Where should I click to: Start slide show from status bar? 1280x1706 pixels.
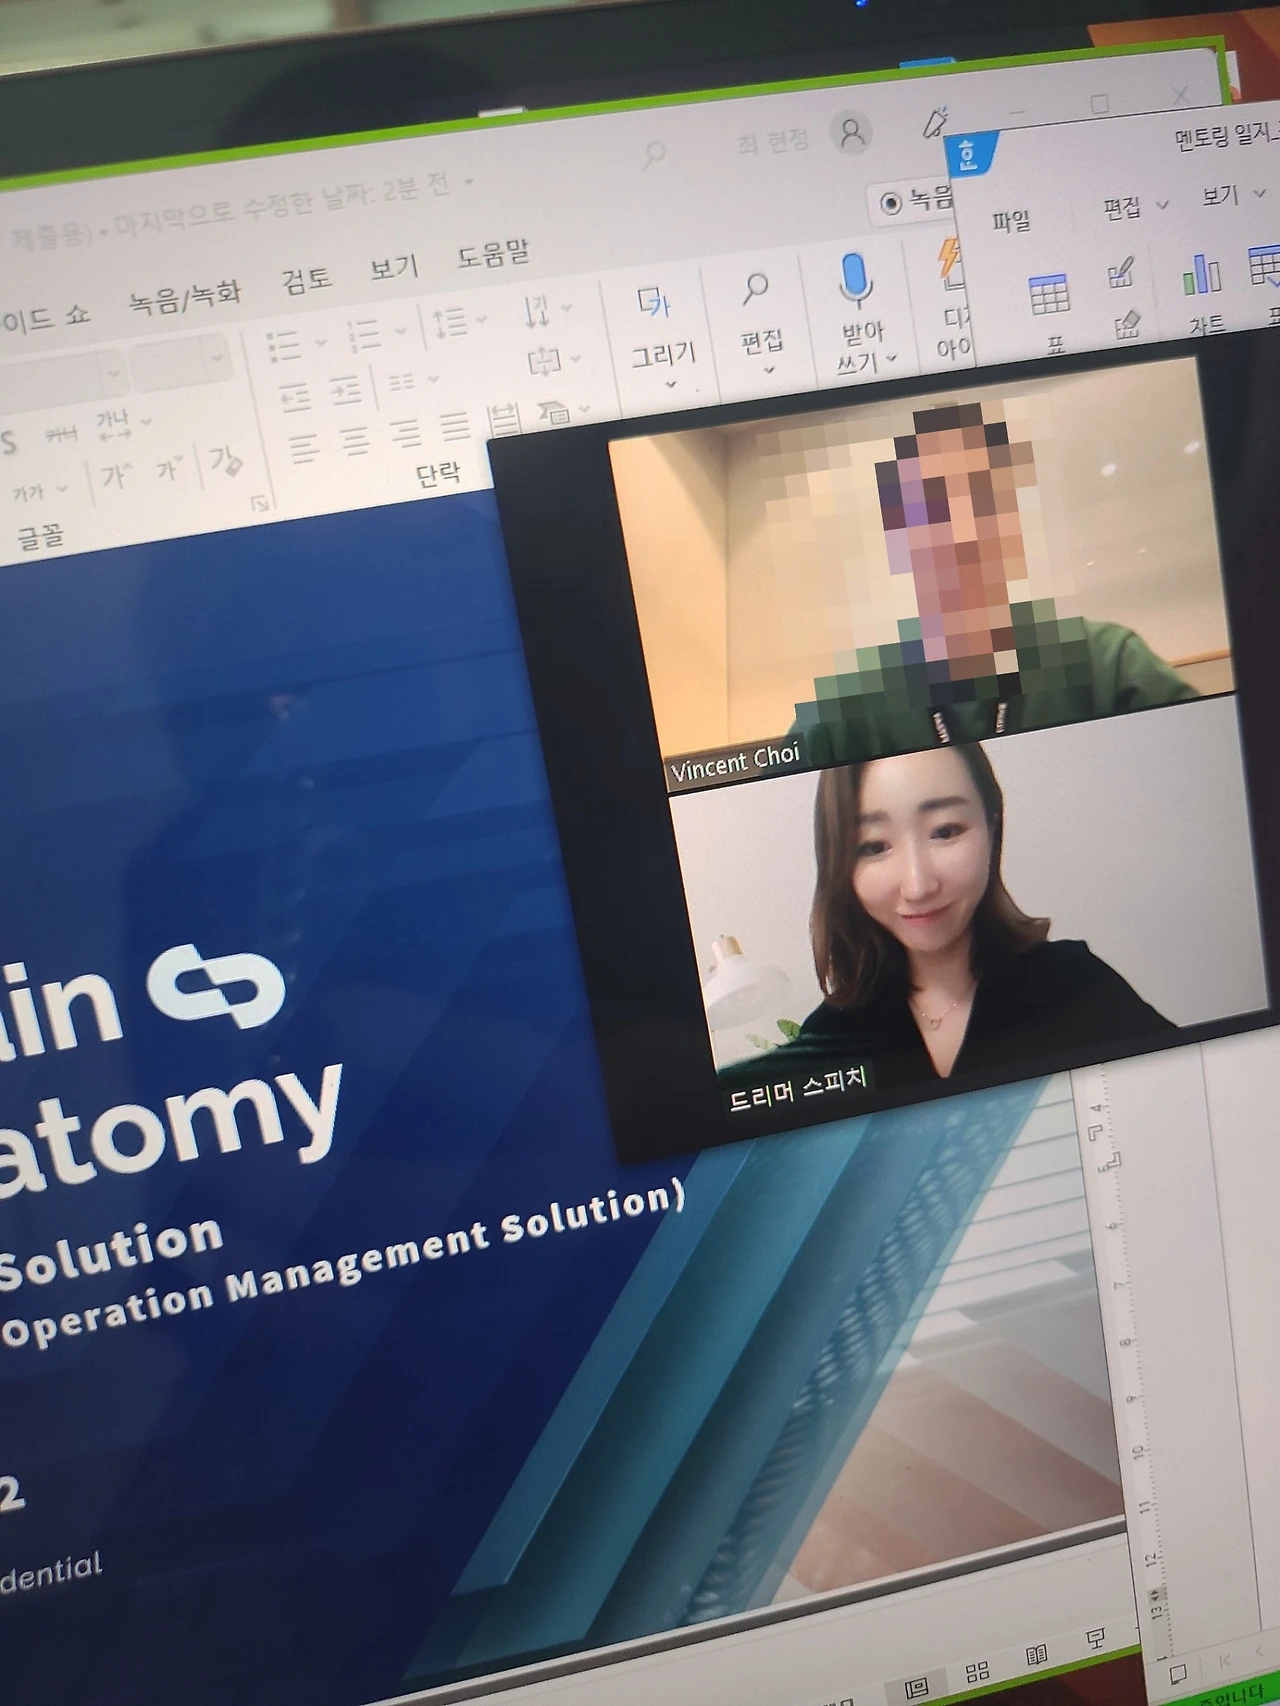(x=1096, y=1639)
